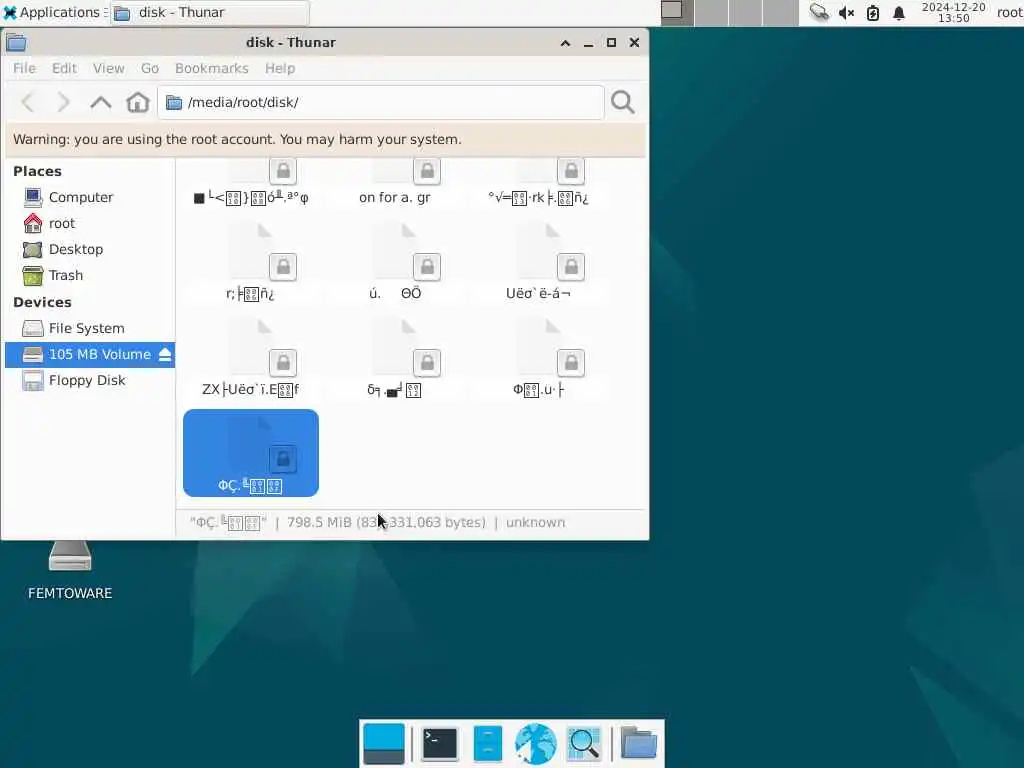Open Trash in the sidebar
This screenshot has height=768, width=1024.
90,276
